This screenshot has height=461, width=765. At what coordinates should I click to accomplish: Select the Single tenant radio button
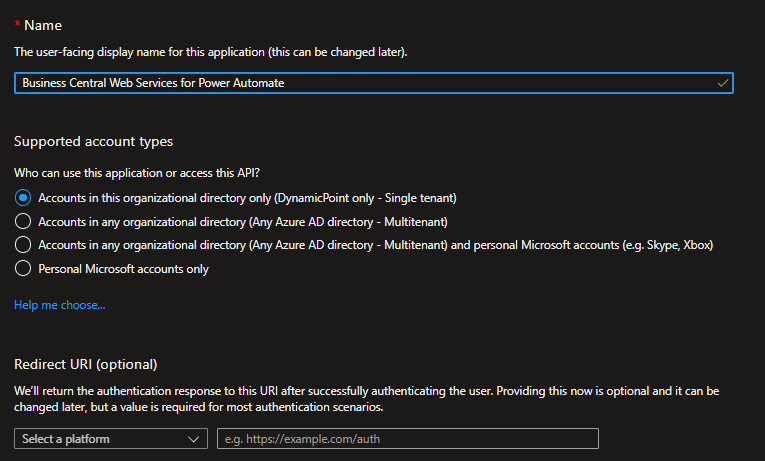(x=23, y=198)
